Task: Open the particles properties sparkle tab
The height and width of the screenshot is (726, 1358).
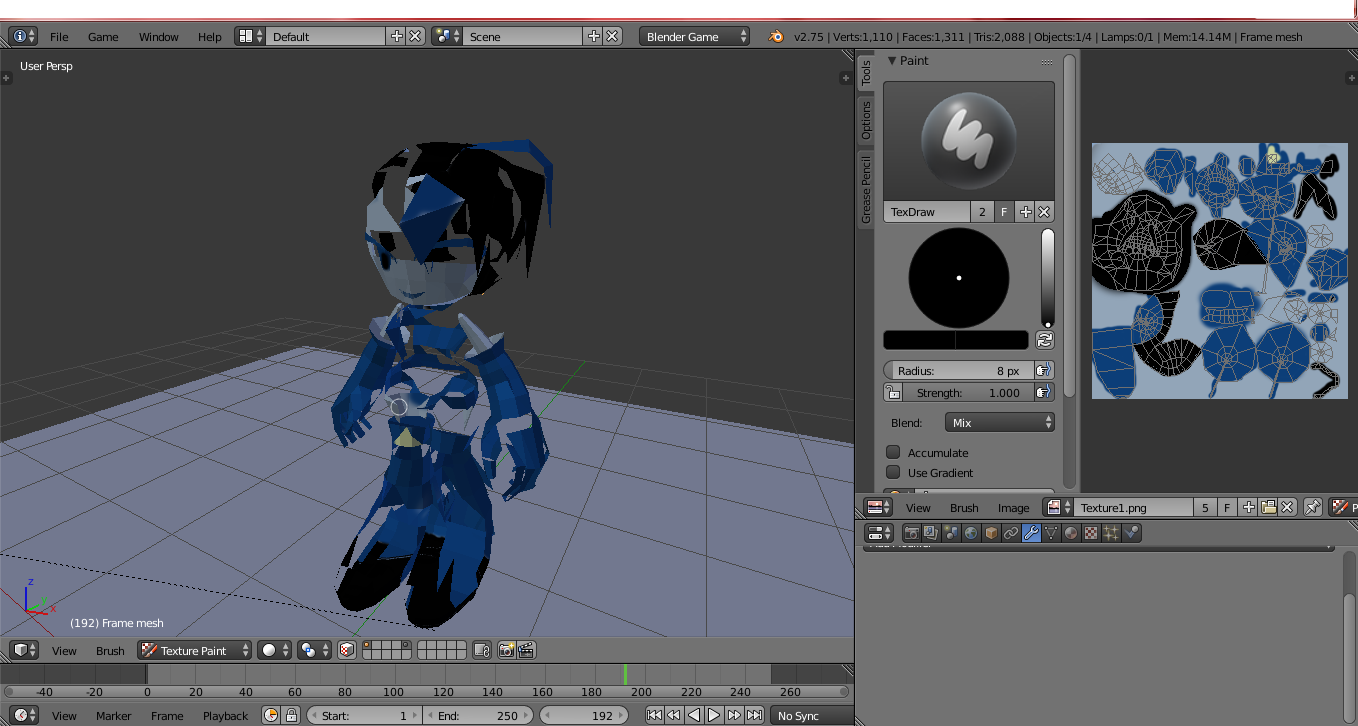Action: tap(1111, 533)
